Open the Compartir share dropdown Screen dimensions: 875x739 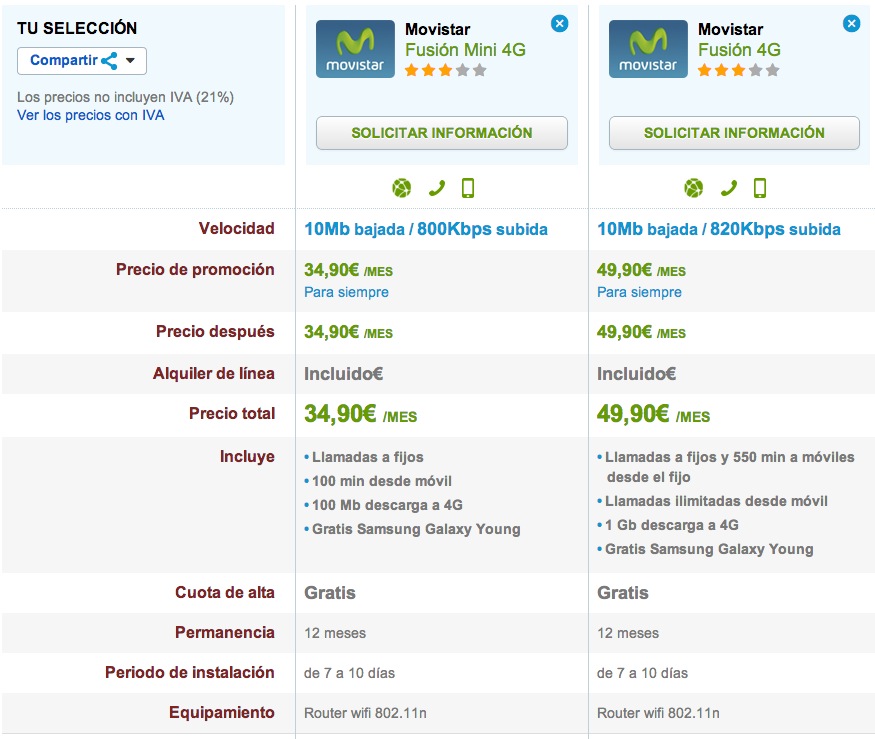(82, 61)
